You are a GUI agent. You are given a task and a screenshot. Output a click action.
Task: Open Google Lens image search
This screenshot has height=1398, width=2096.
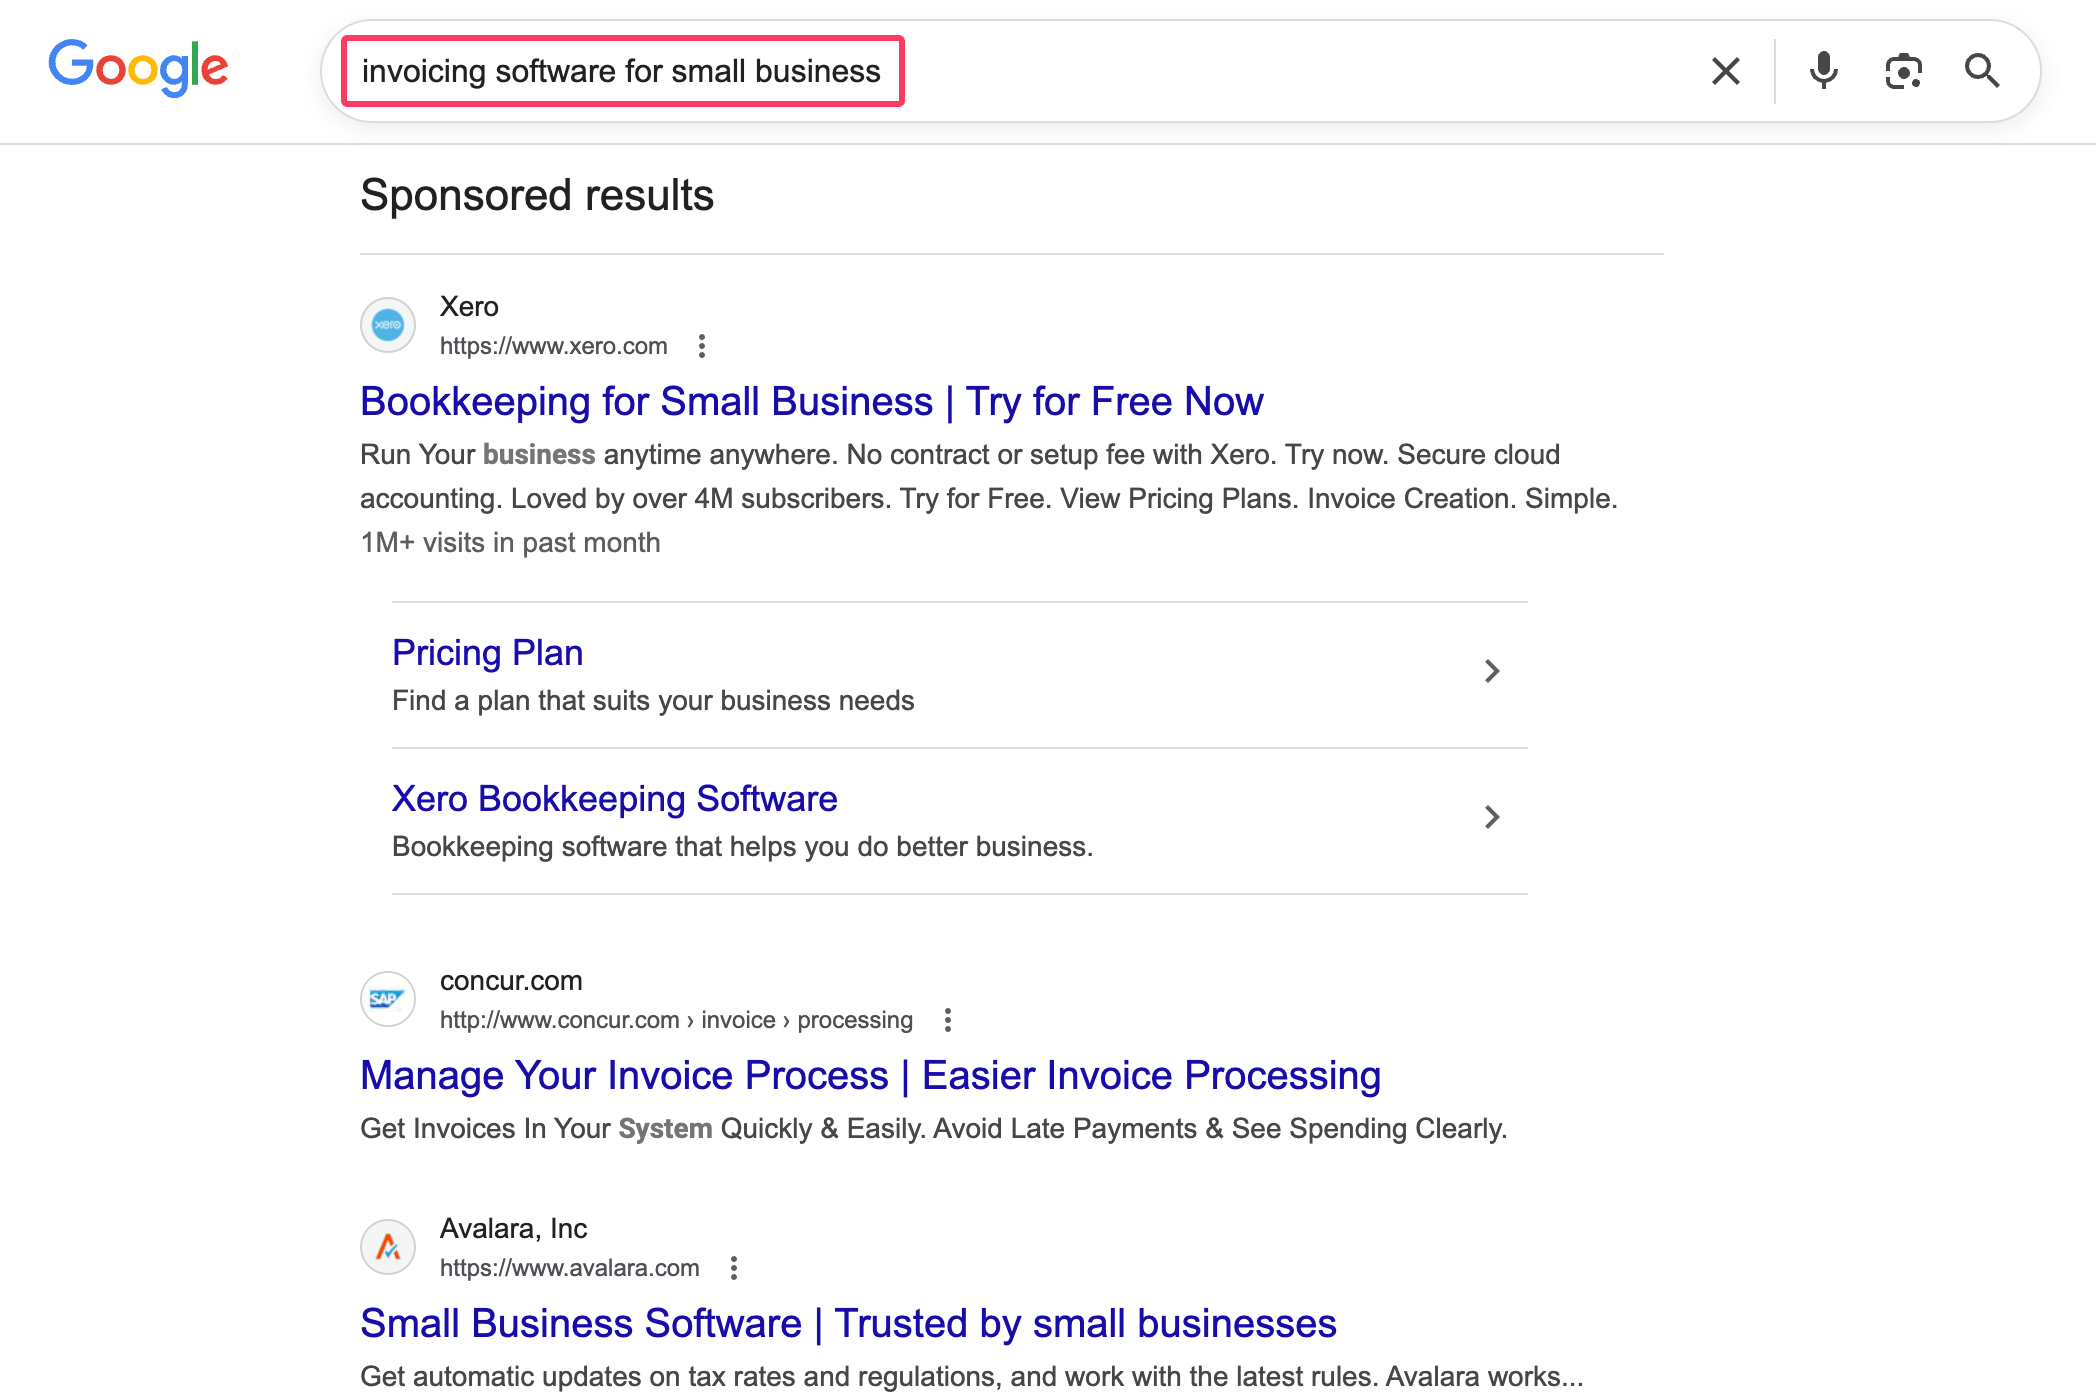click(x=1903, y=70)
